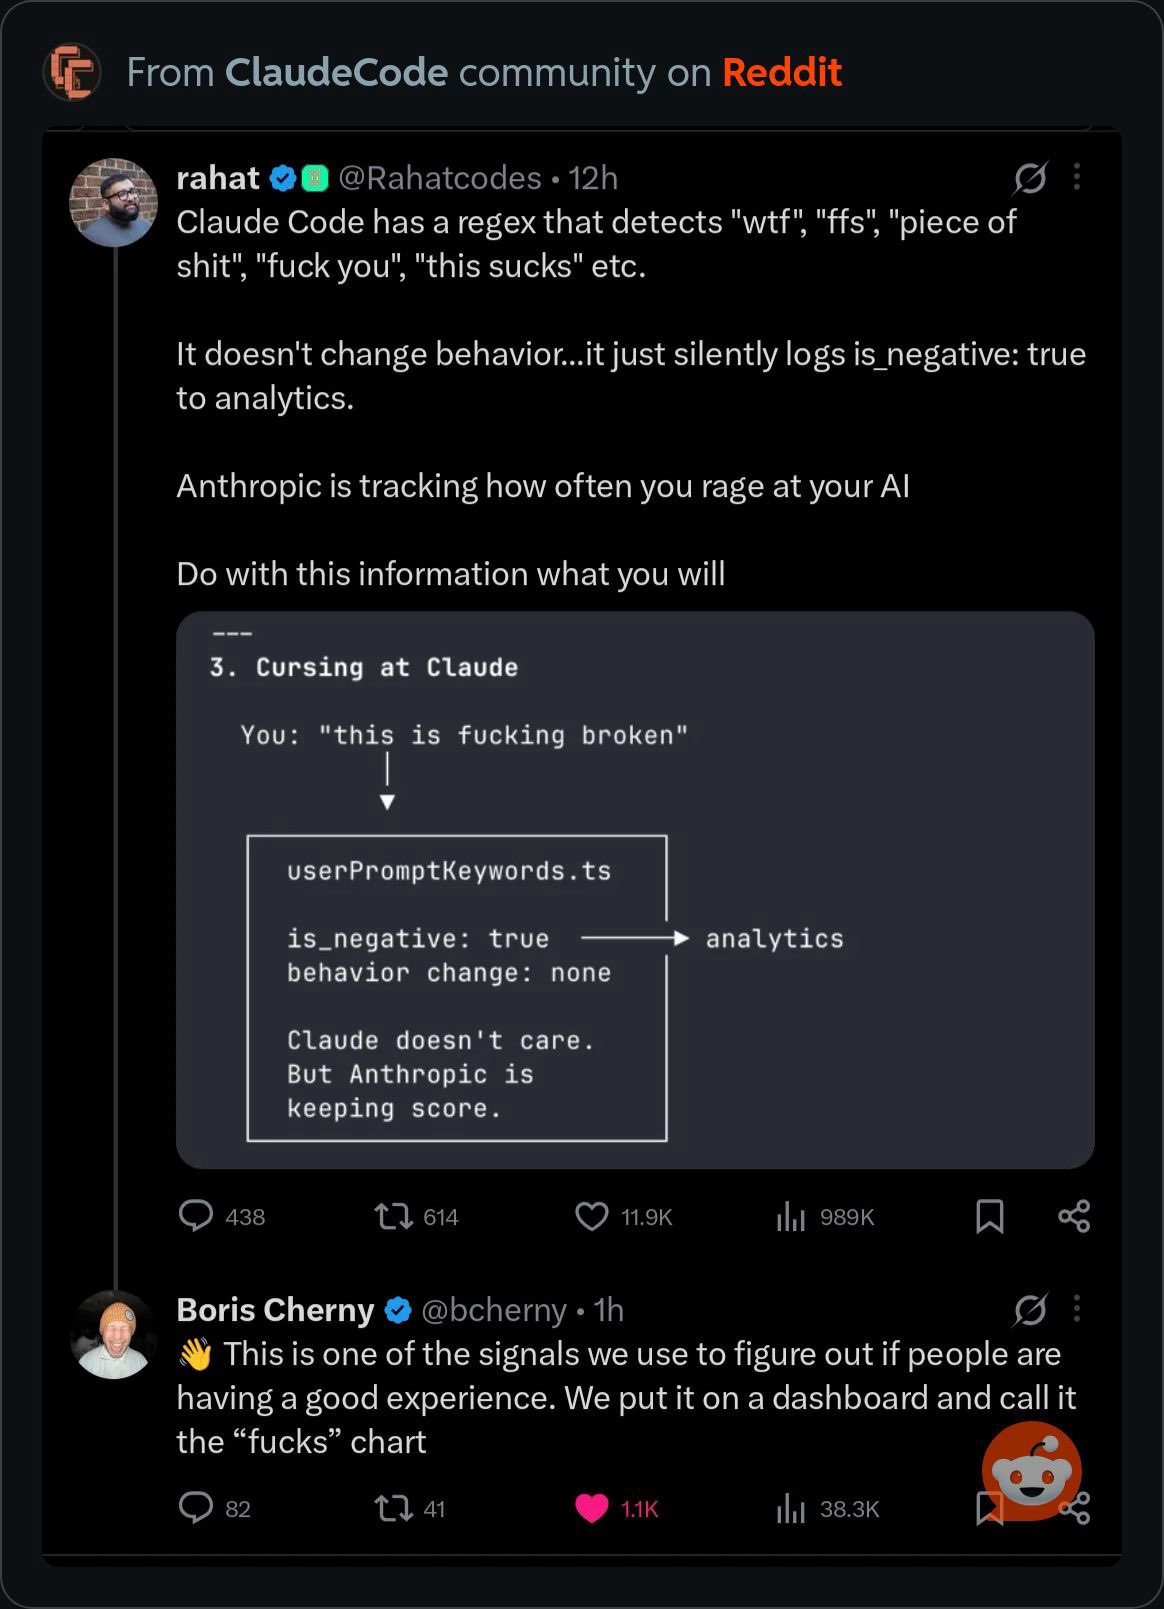Open the ClaudeCode community link
Viewport: 1164px width, 1609px height.
coord(336,72)
